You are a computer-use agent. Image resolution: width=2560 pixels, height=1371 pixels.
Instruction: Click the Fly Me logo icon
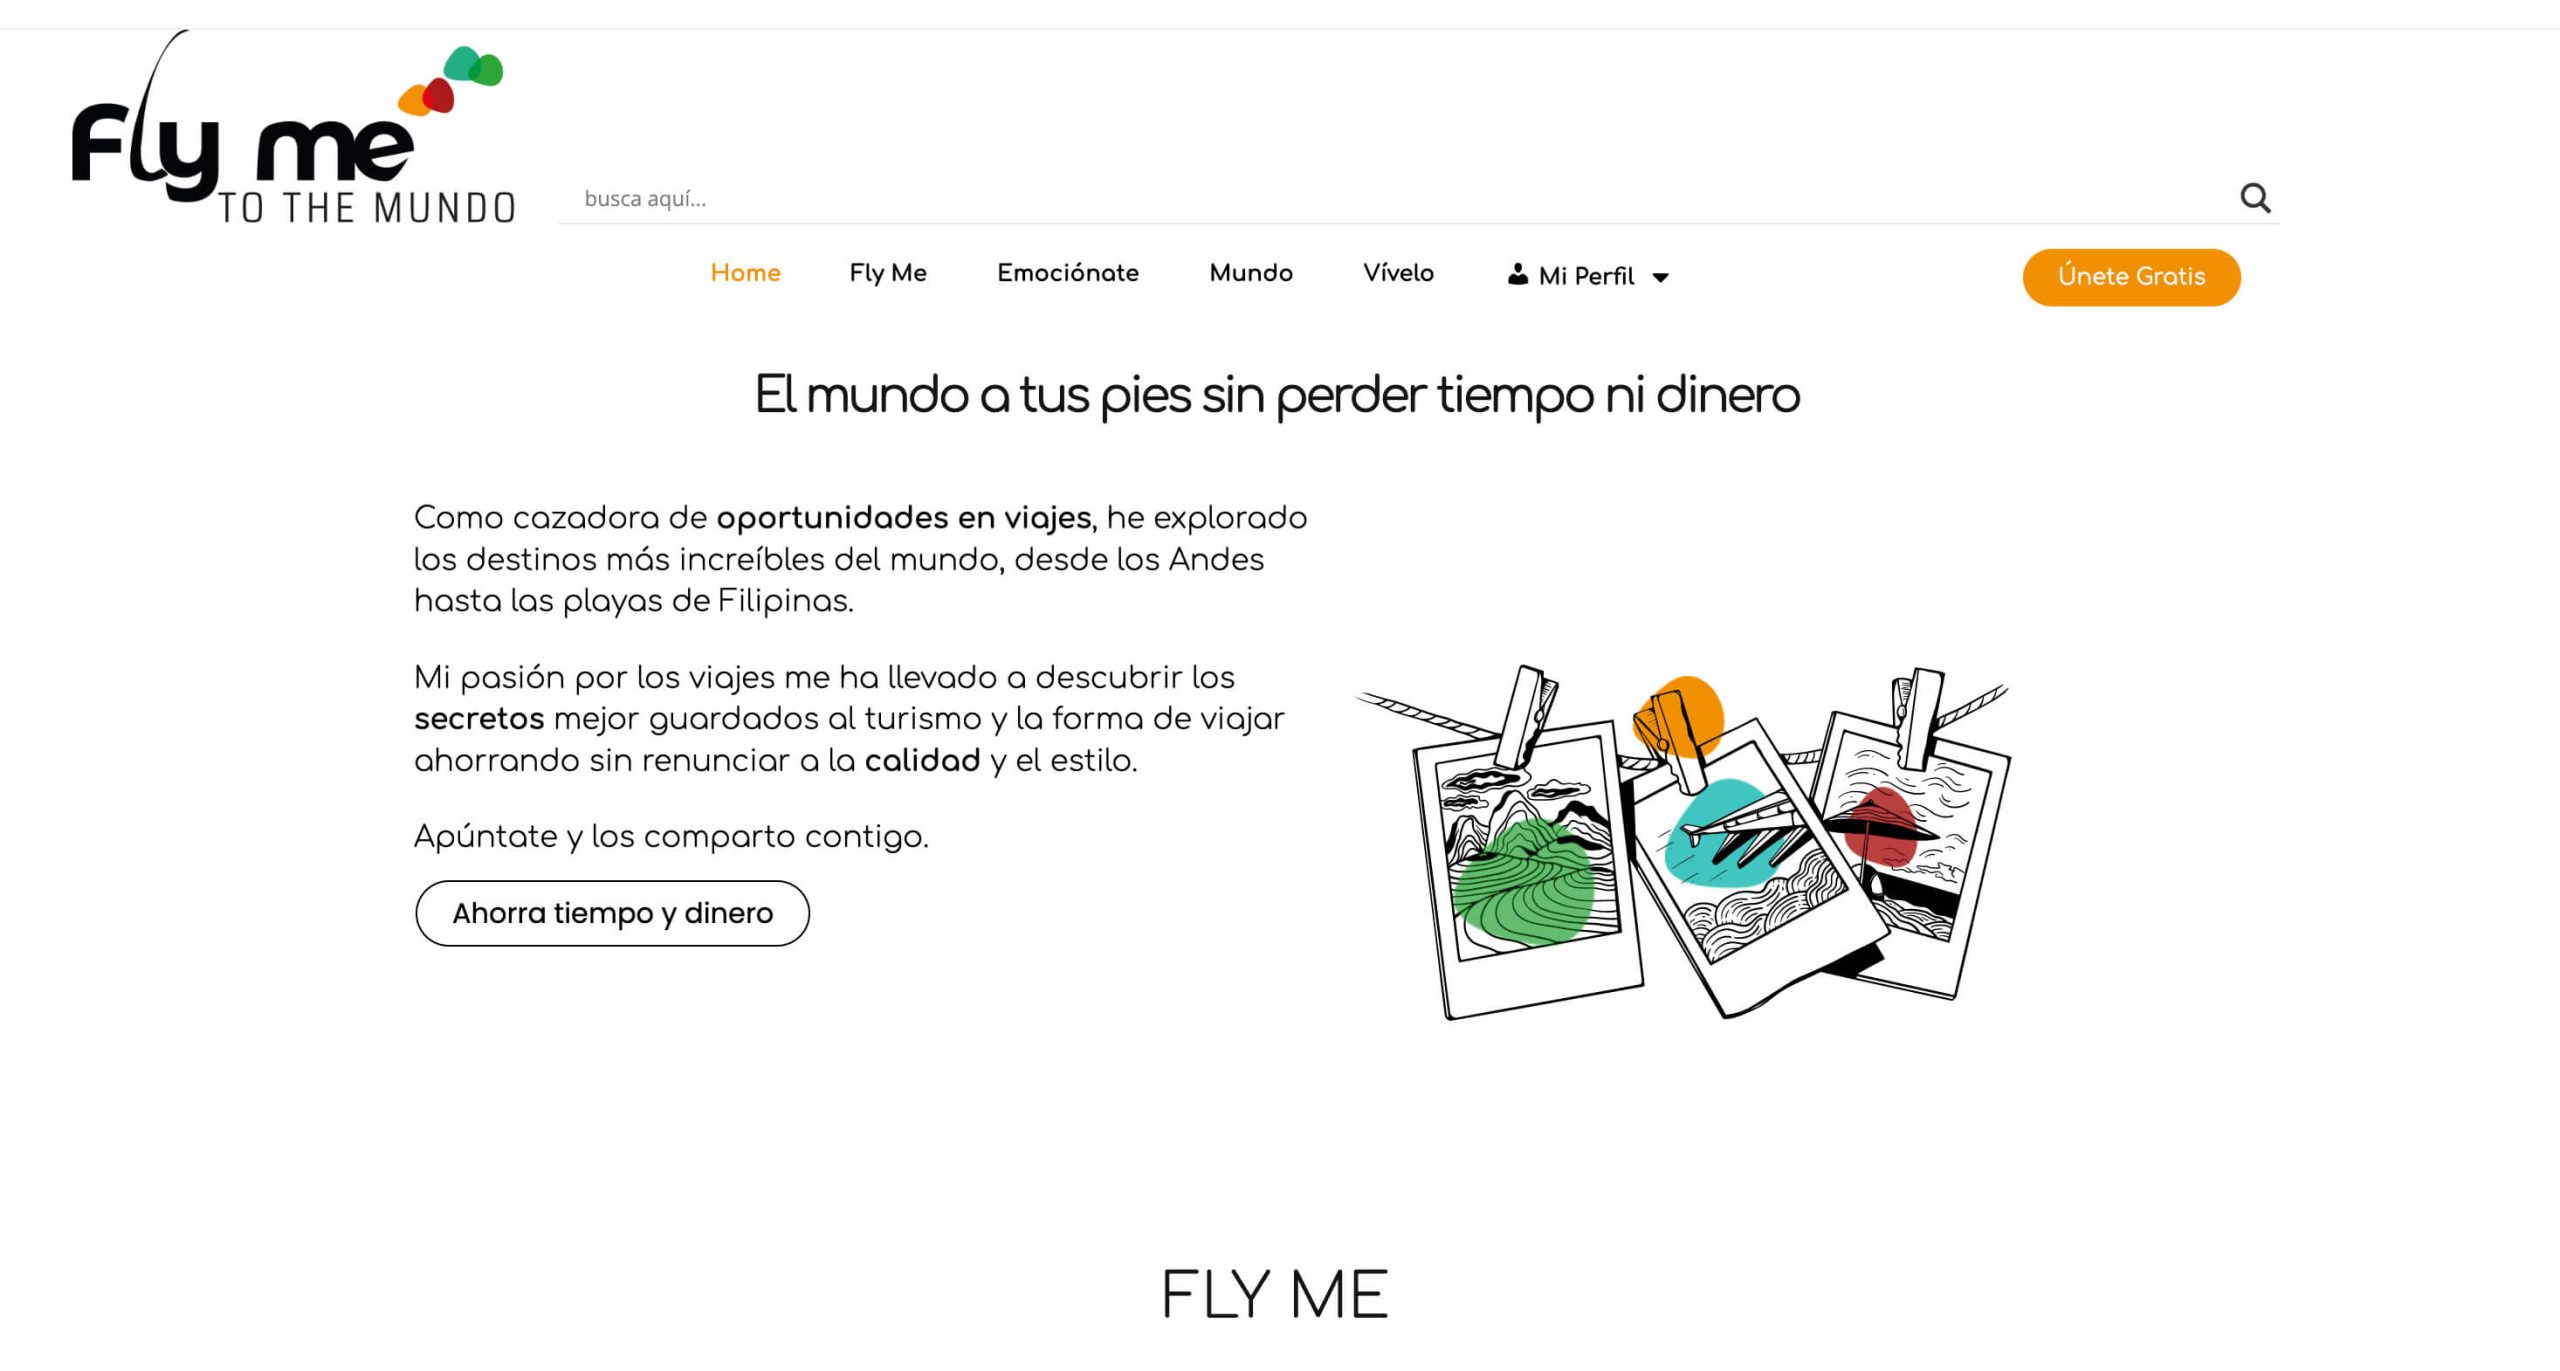coord(288,127)
